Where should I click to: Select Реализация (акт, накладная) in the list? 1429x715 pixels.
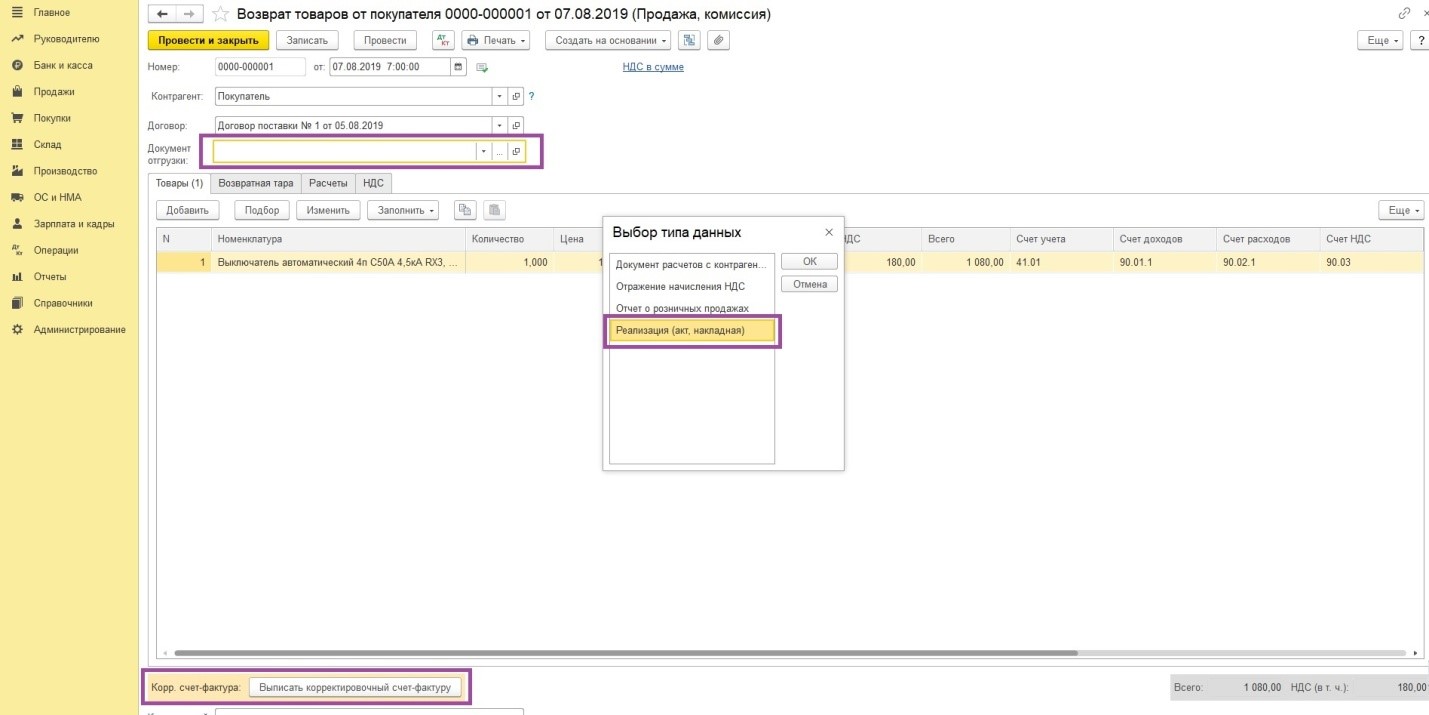691,330
